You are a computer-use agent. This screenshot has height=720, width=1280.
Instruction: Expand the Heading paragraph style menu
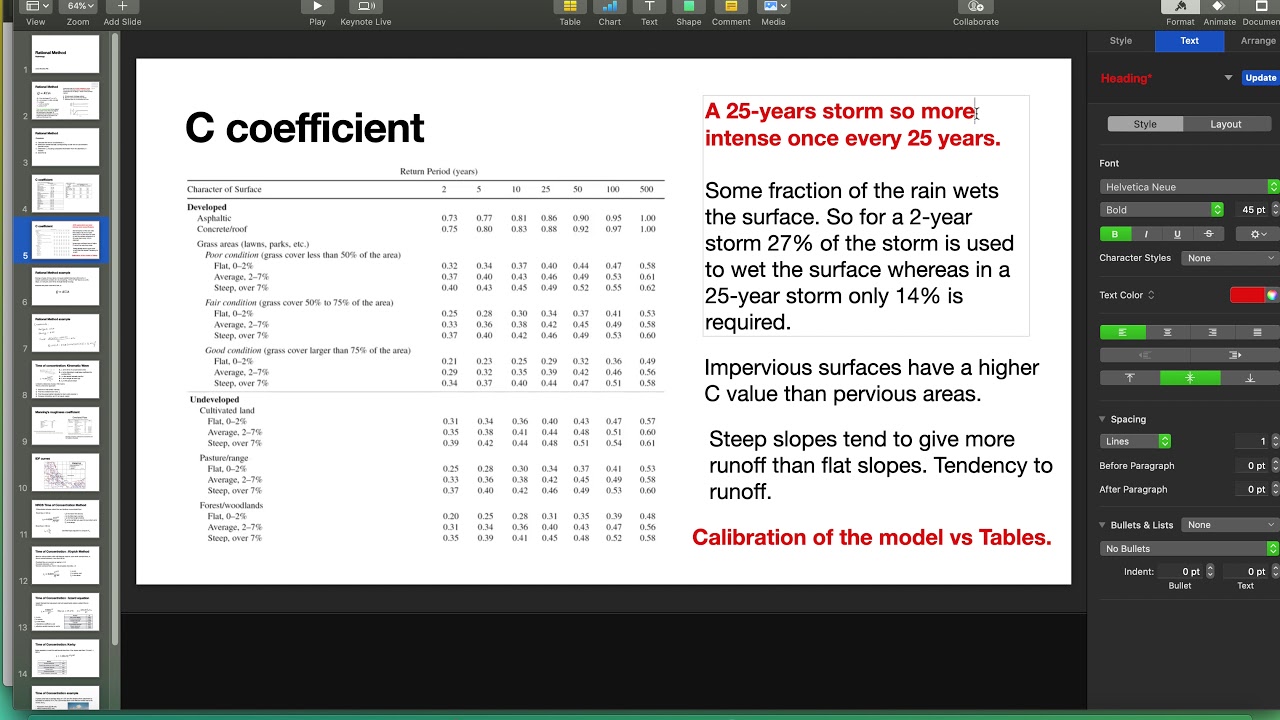click(x=1228, y=78)
